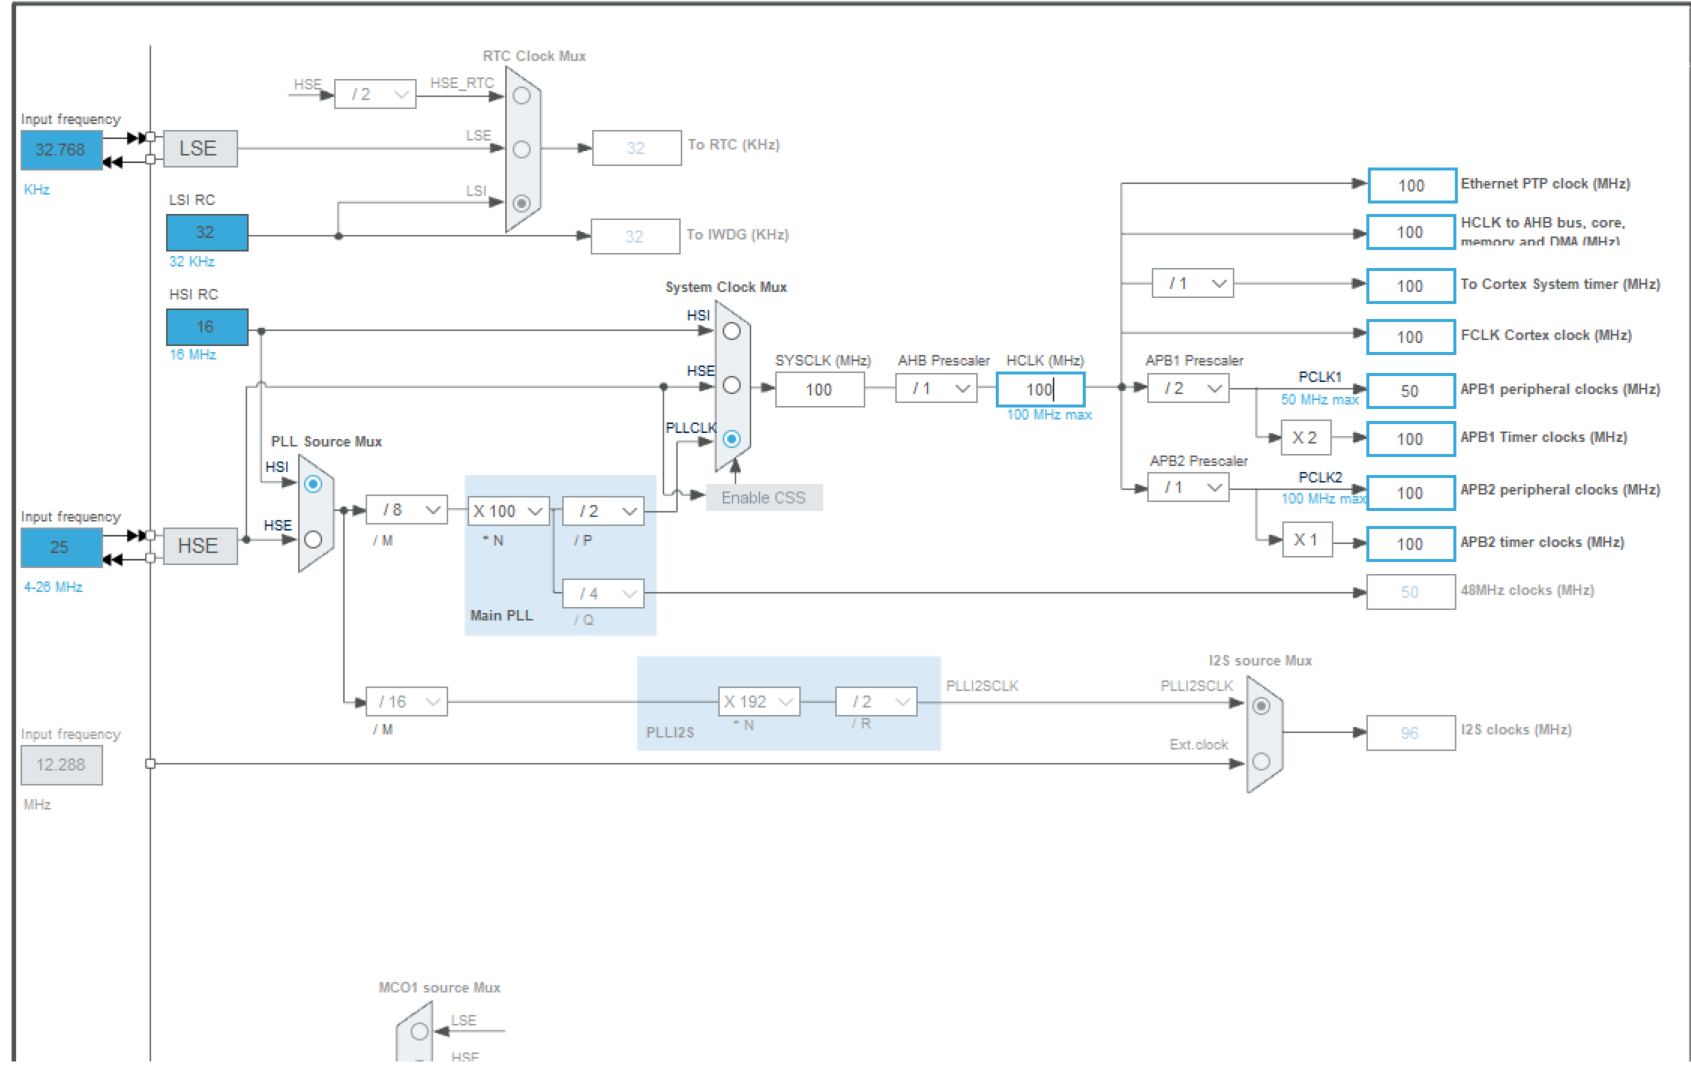Click the APB1 peripheral clocks value box

1411,391
